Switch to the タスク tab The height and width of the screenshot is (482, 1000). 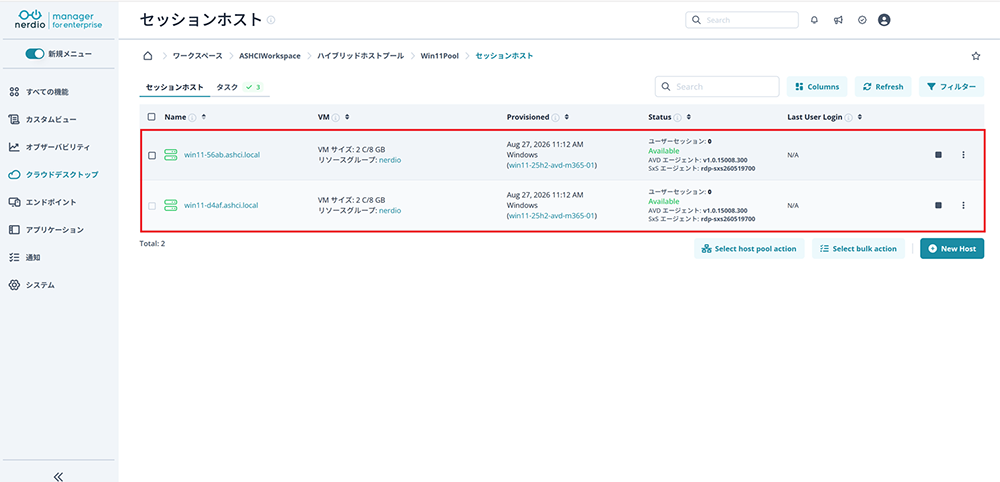pos(240,87)
